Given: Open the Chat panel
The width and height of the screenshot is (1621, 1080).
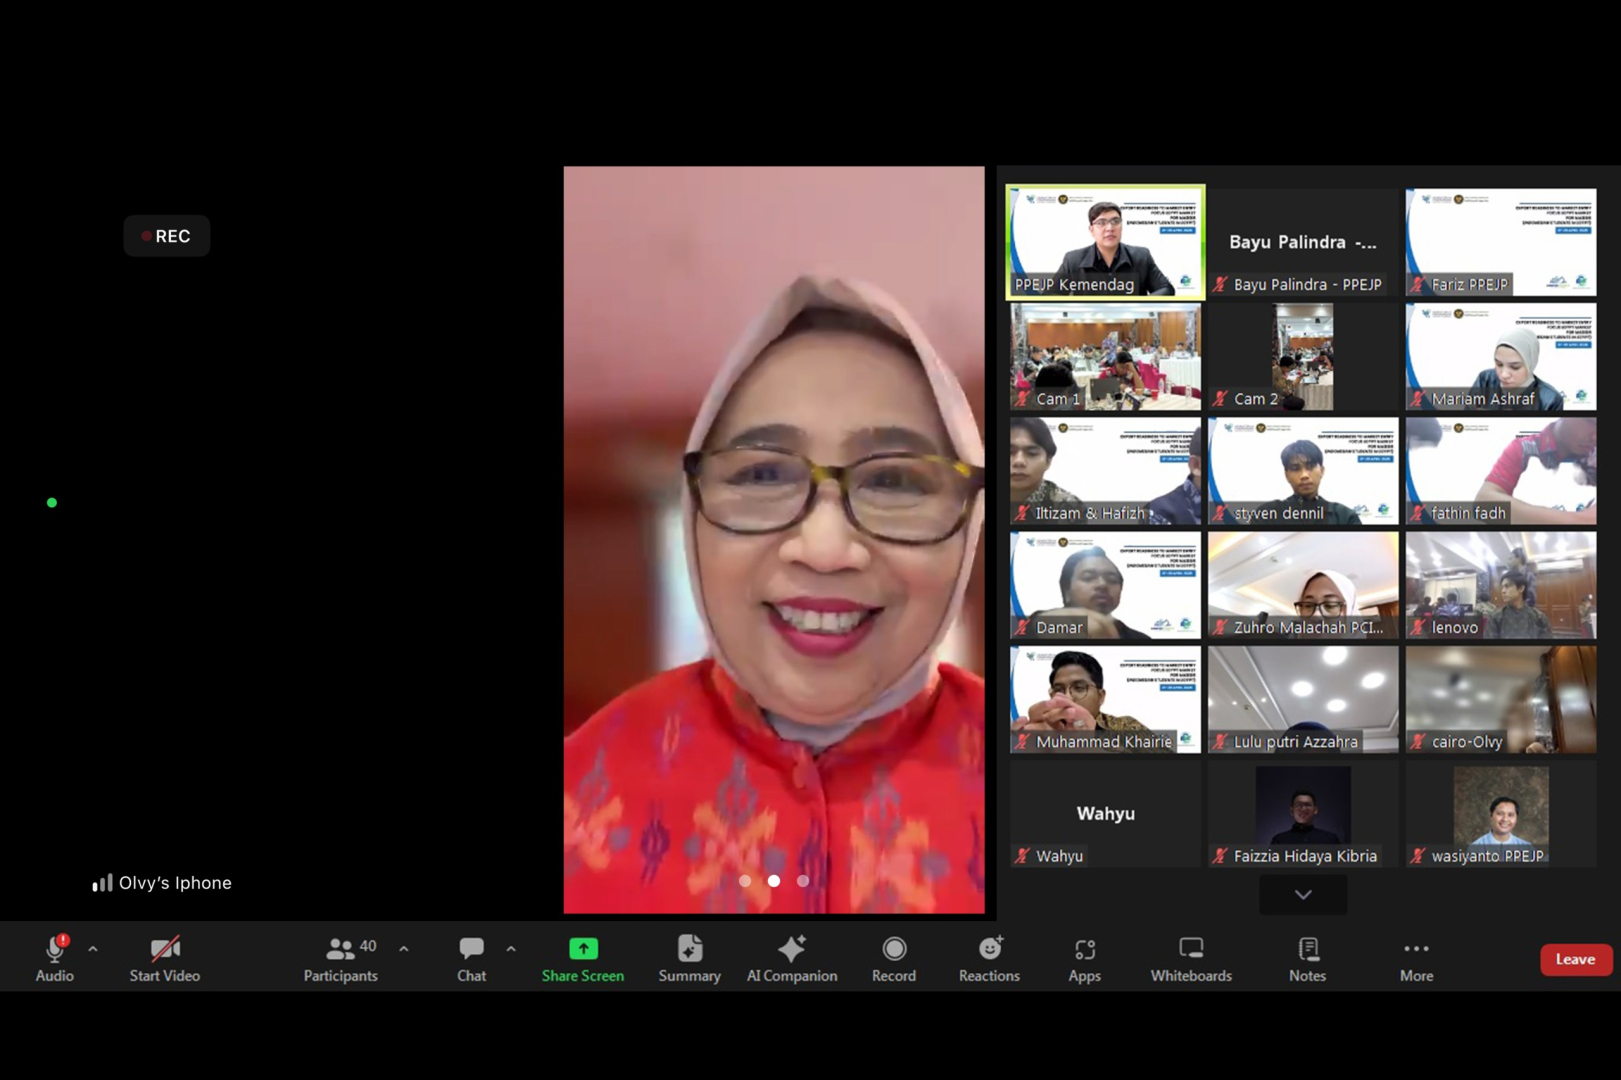Looking at the screenshot, I should 471,958.
